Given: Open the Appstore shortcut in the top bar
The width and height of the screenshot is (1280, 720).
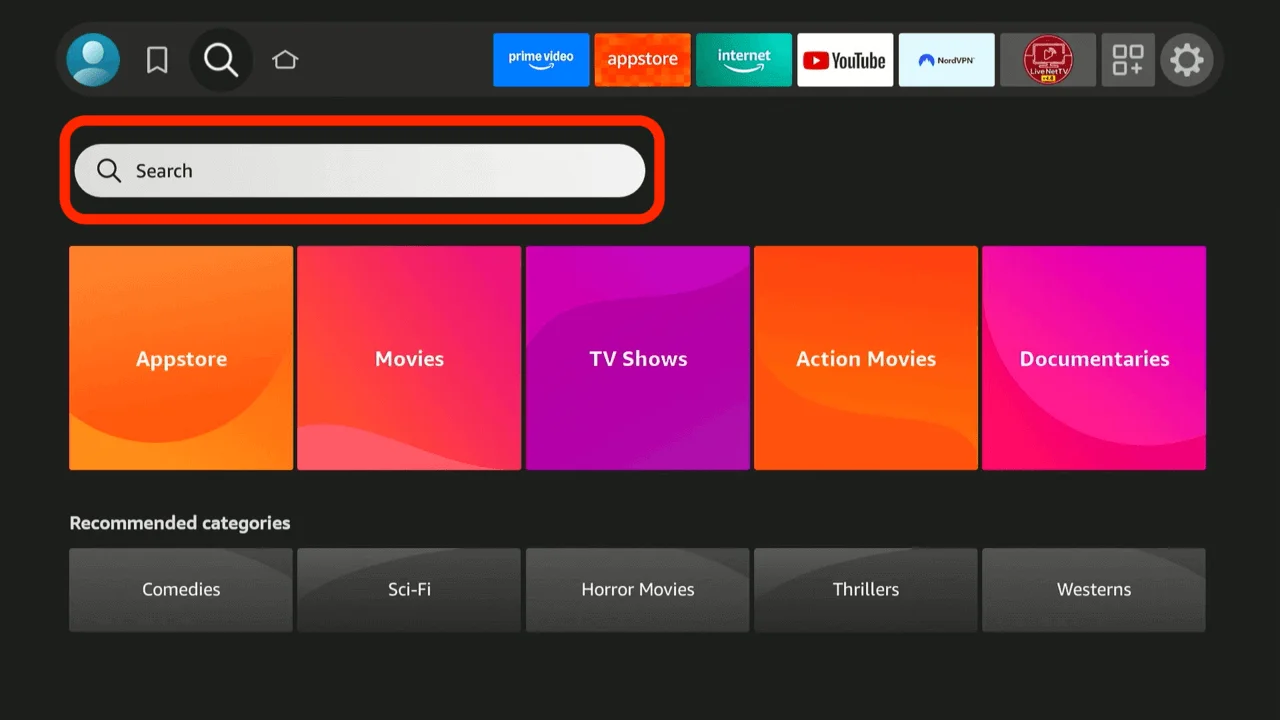Looking at the screenshot, I should 642,59.
